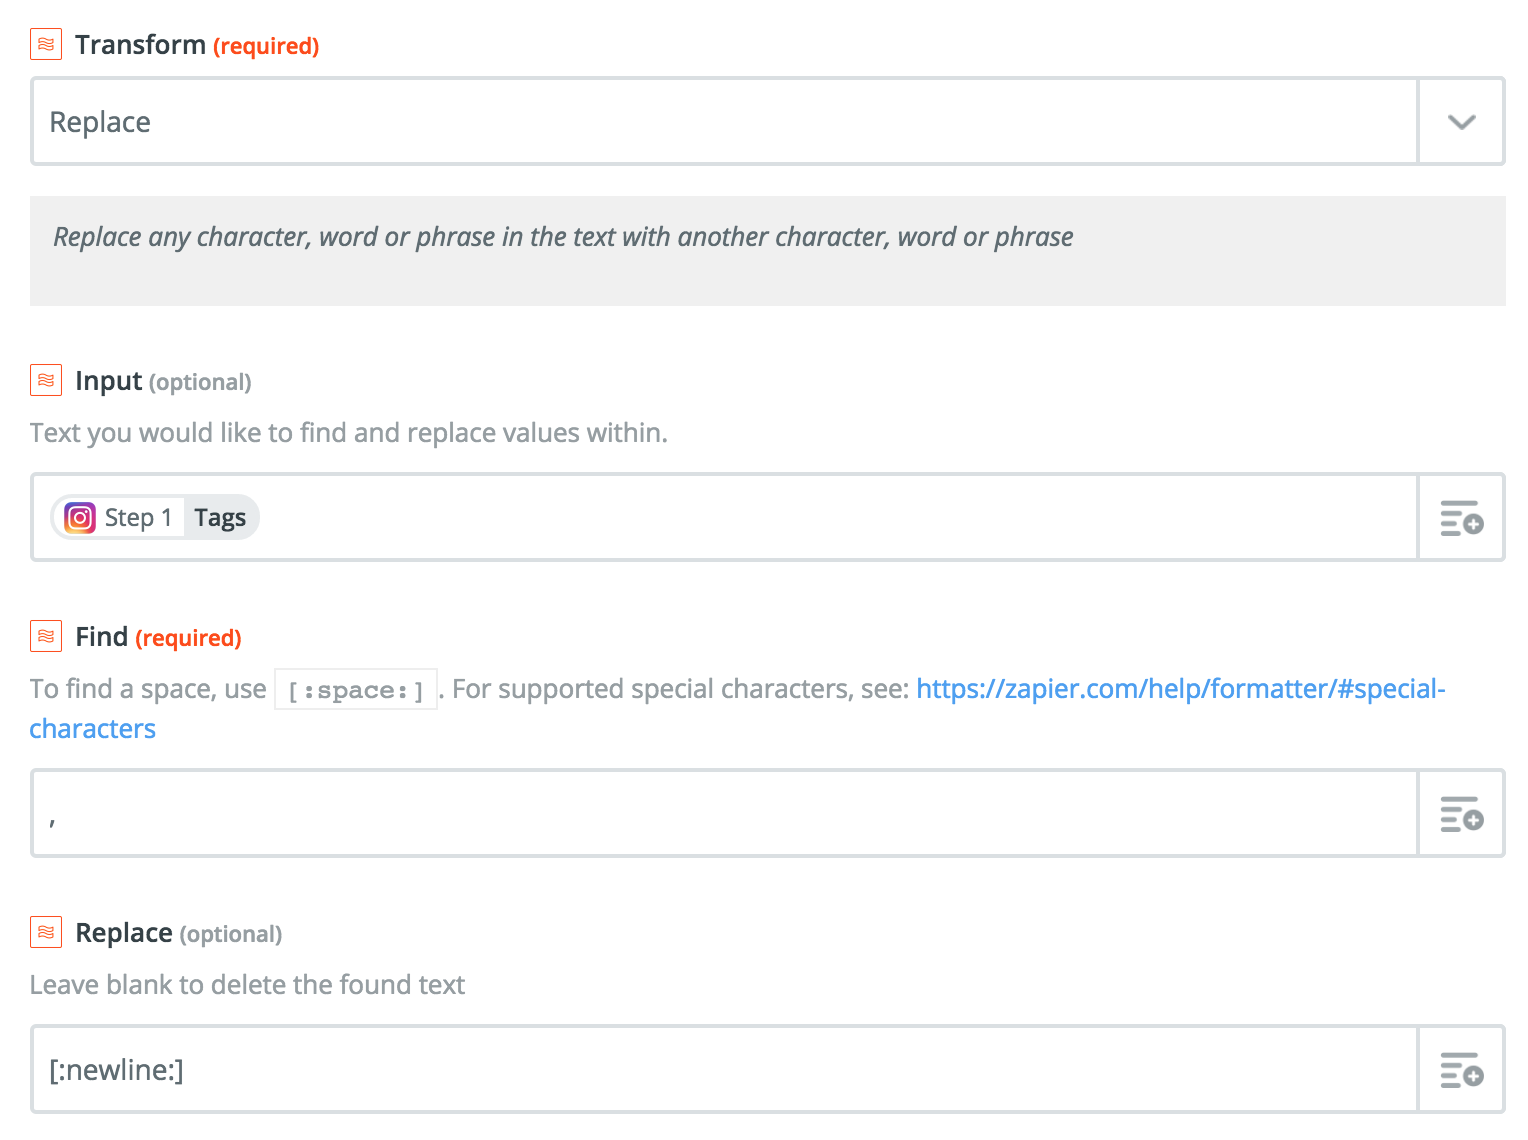Open the Transform select showing Replace

coord(767,122)
